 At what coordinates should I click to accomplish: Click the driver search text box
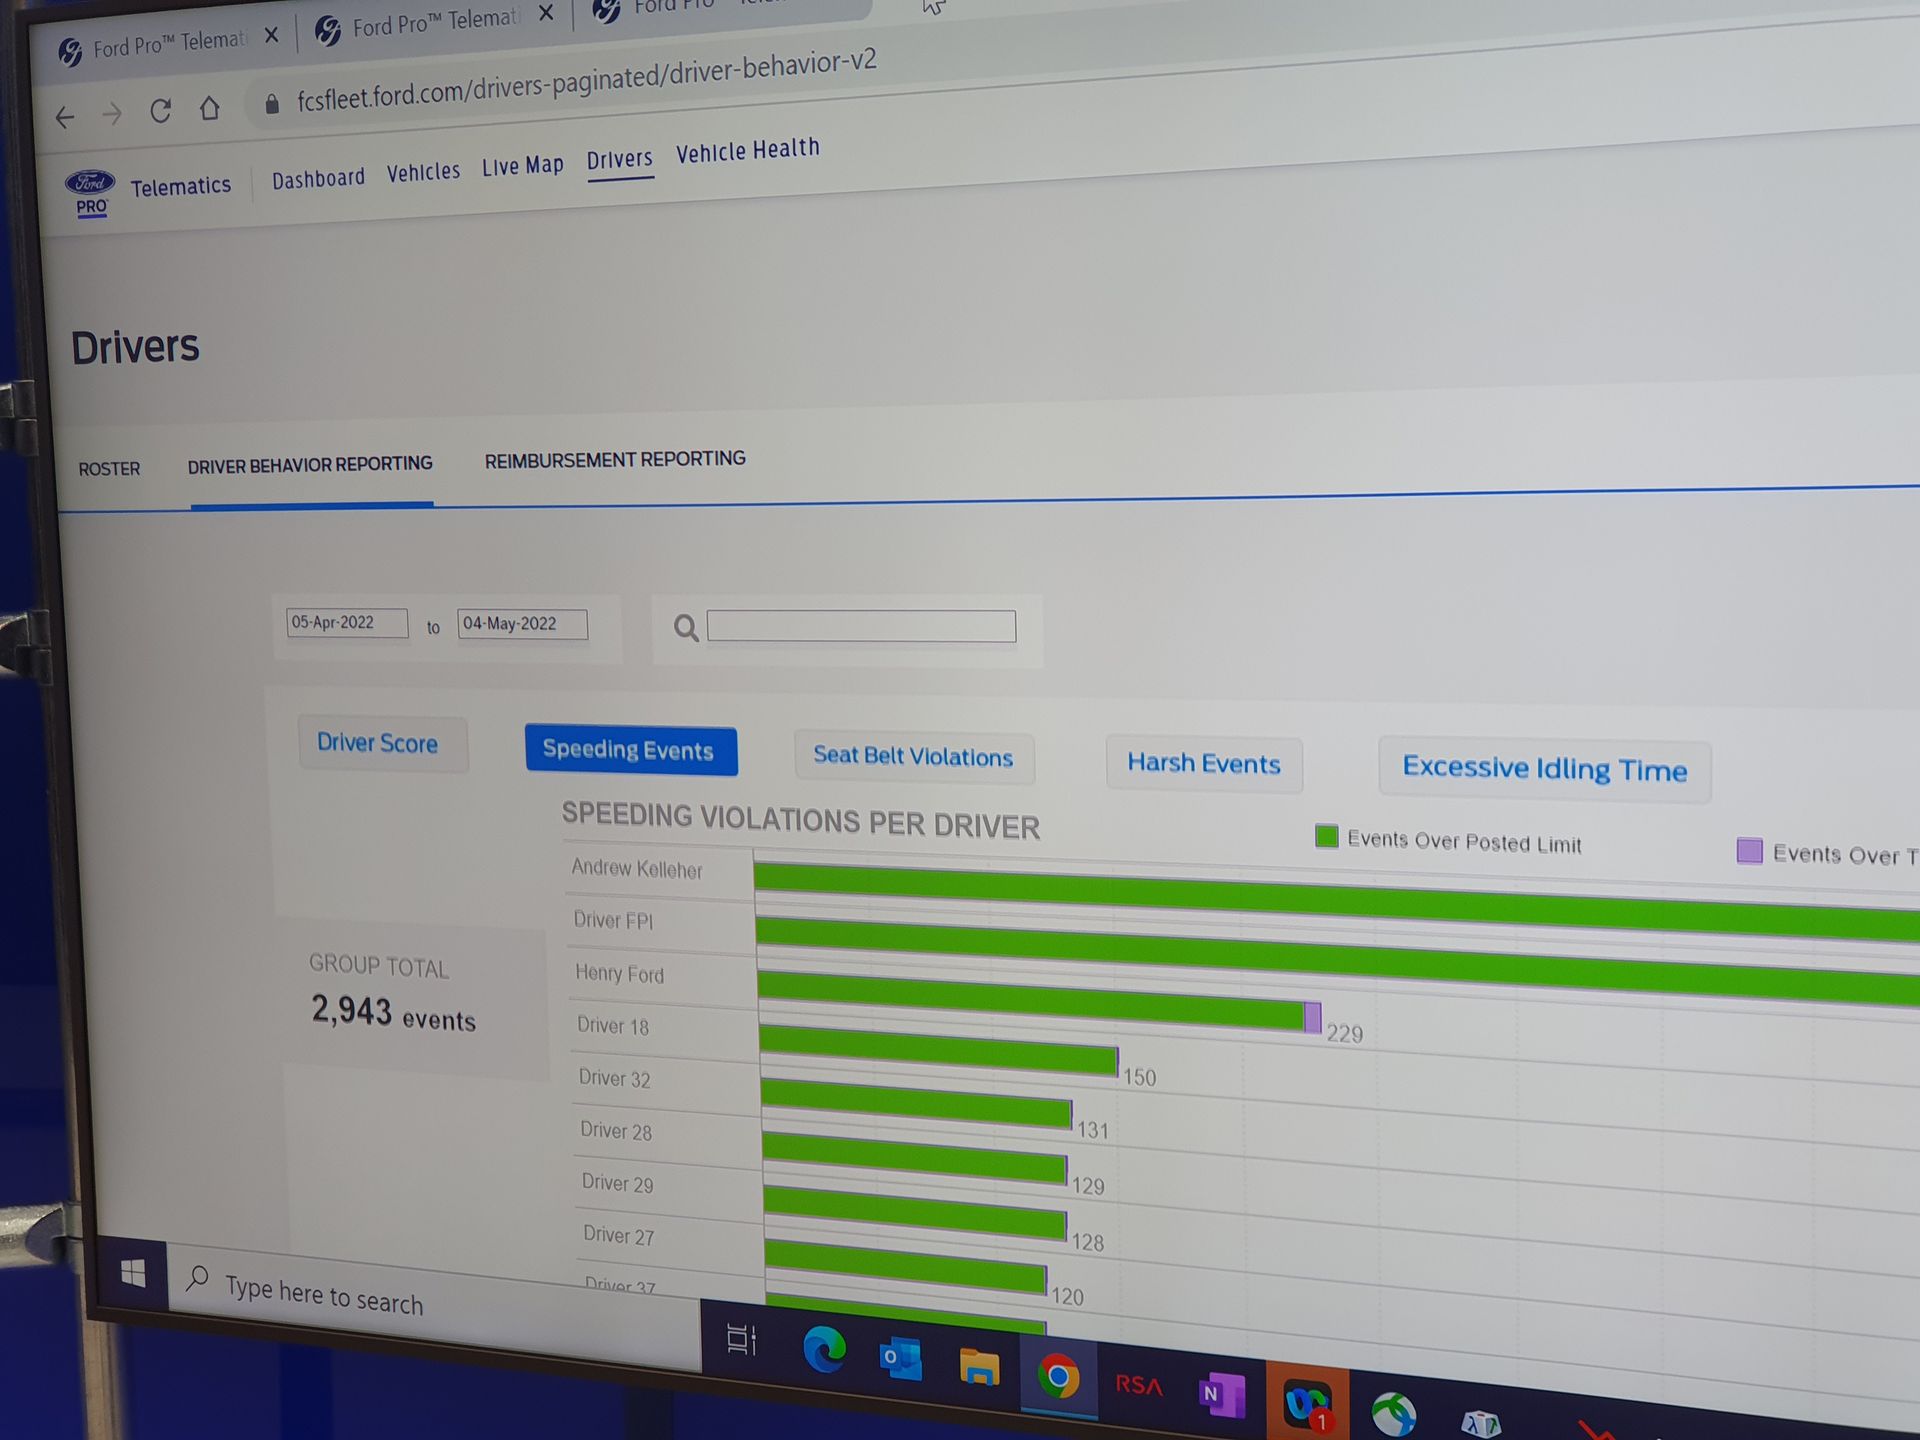click(861, 627)
